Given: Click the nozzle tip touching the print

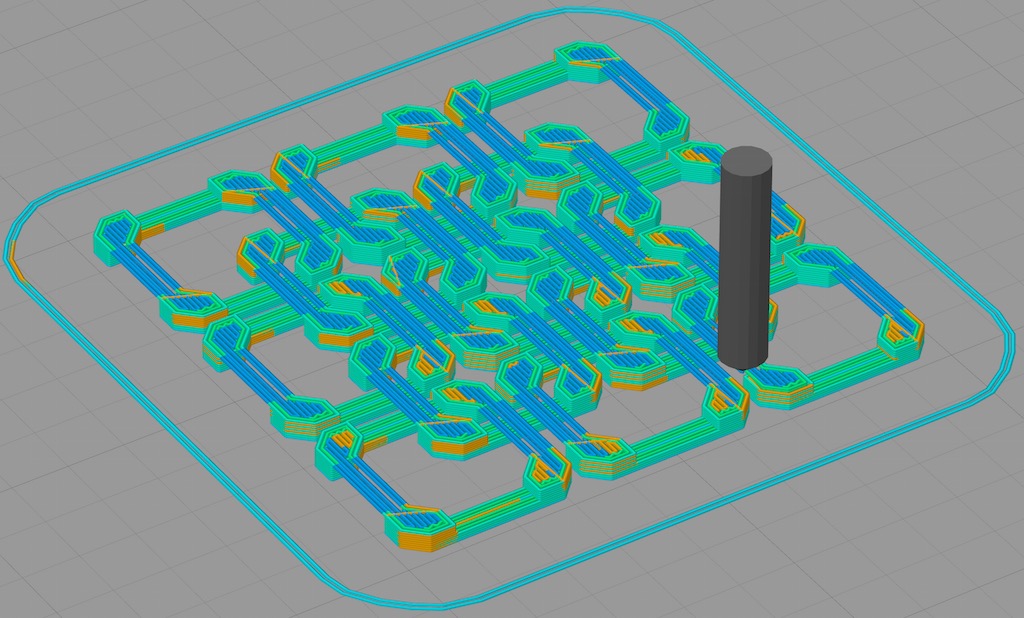Looking at the screenshot, I should pyautogui.click(x=743, y=365).
